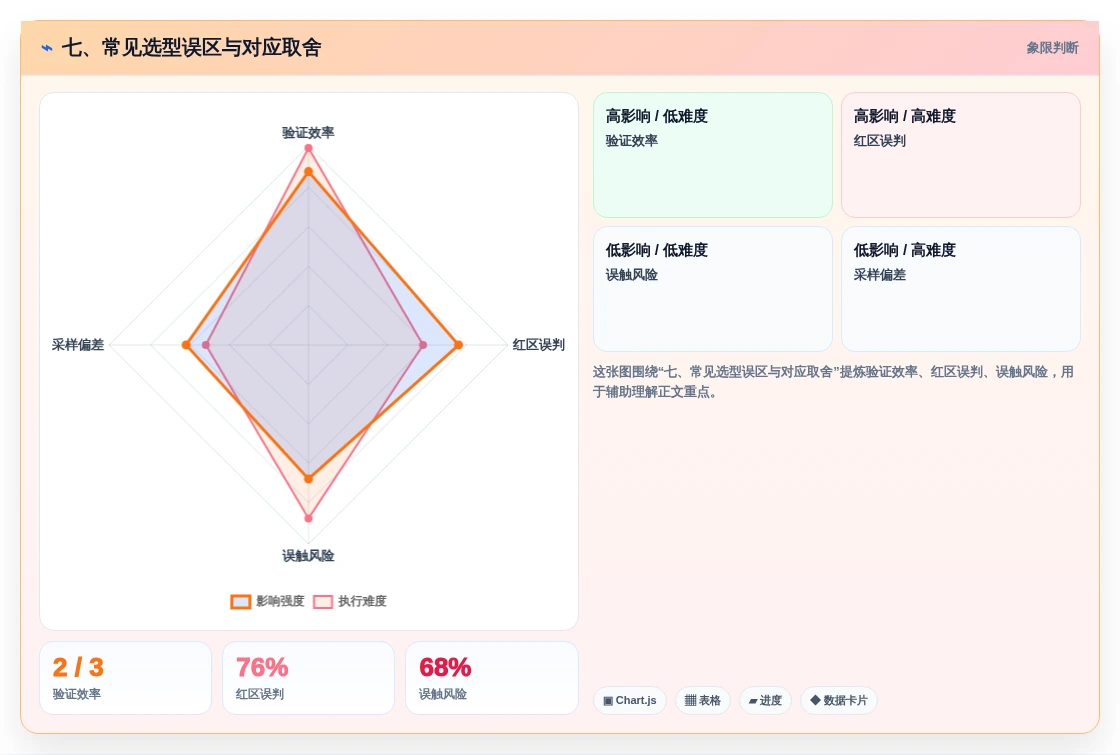Screen dimensions: 1120x755
Task: Open the 象限判断 label in header
Action: [x=1052, y=48]
